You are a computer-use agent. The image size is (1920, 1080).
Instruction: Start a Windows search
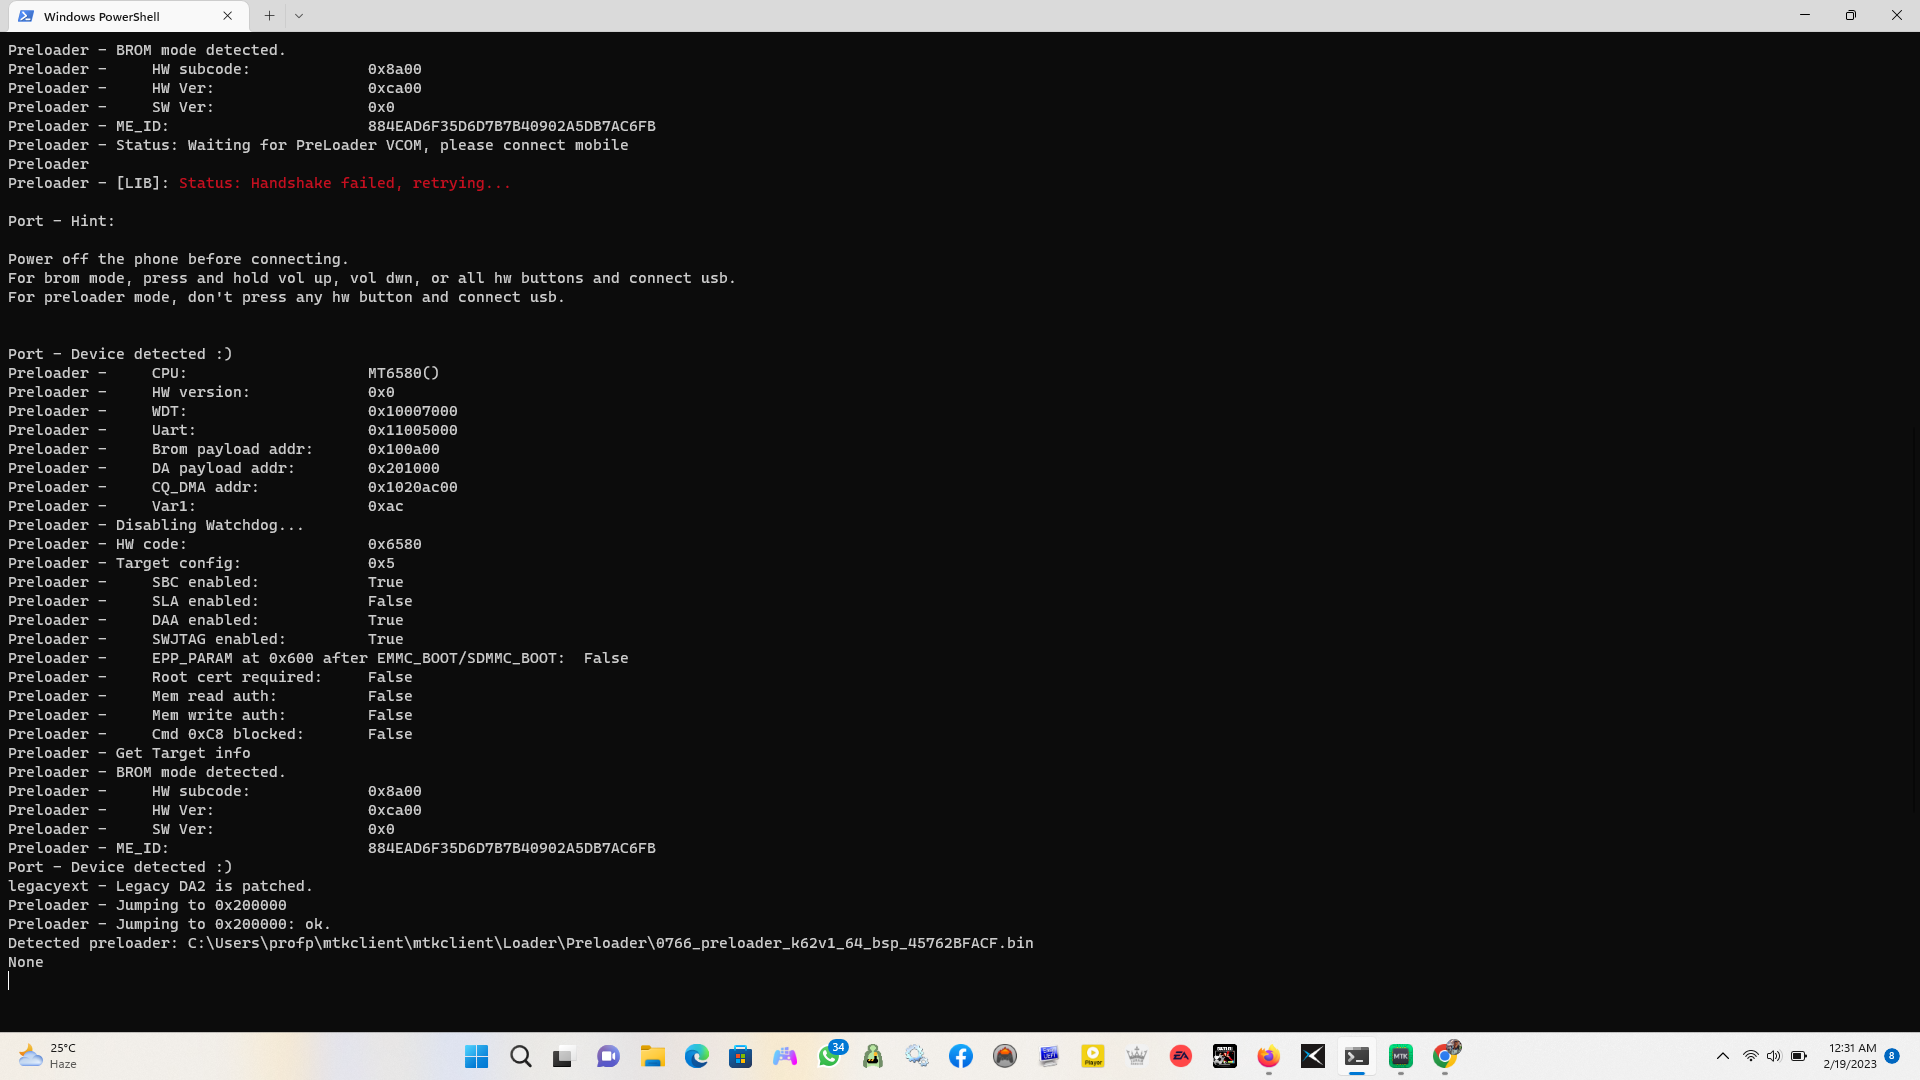[x=520, y=1055]
